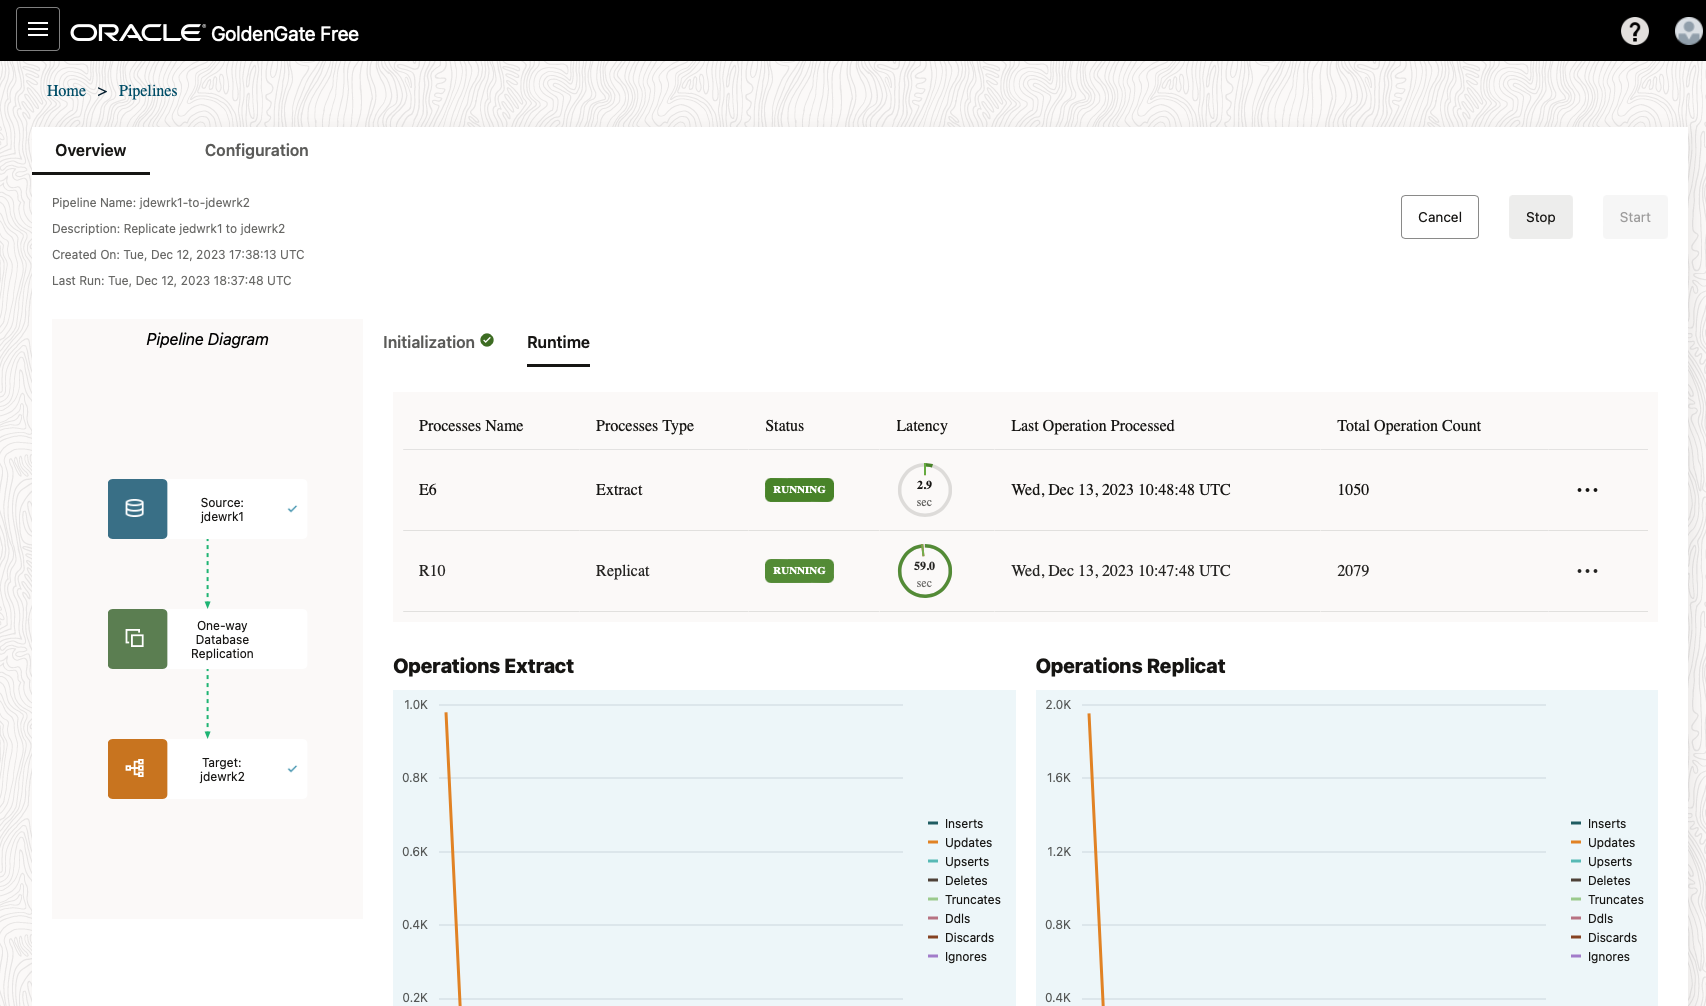Click the Extract process type cell
This screenshot has width=1706, height=1006.
(x=619, y=490)
